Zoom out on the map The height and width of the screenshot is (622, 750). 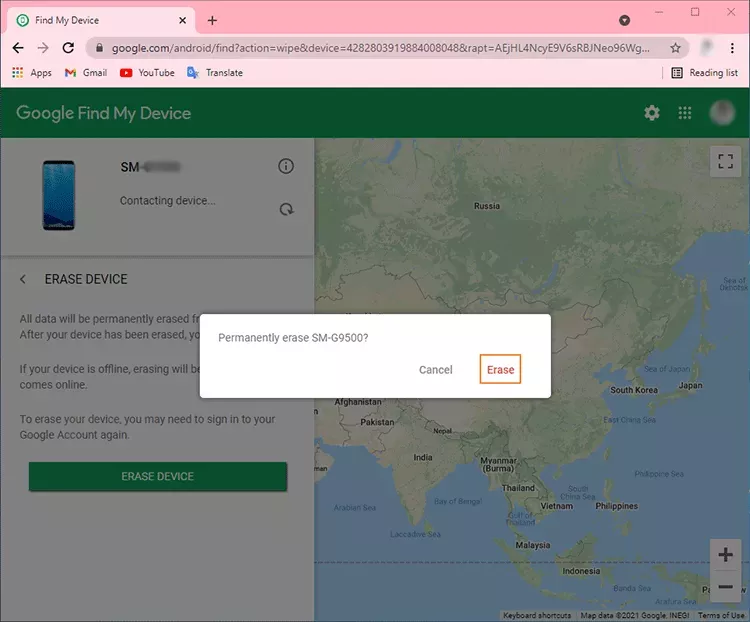point(725,586)
